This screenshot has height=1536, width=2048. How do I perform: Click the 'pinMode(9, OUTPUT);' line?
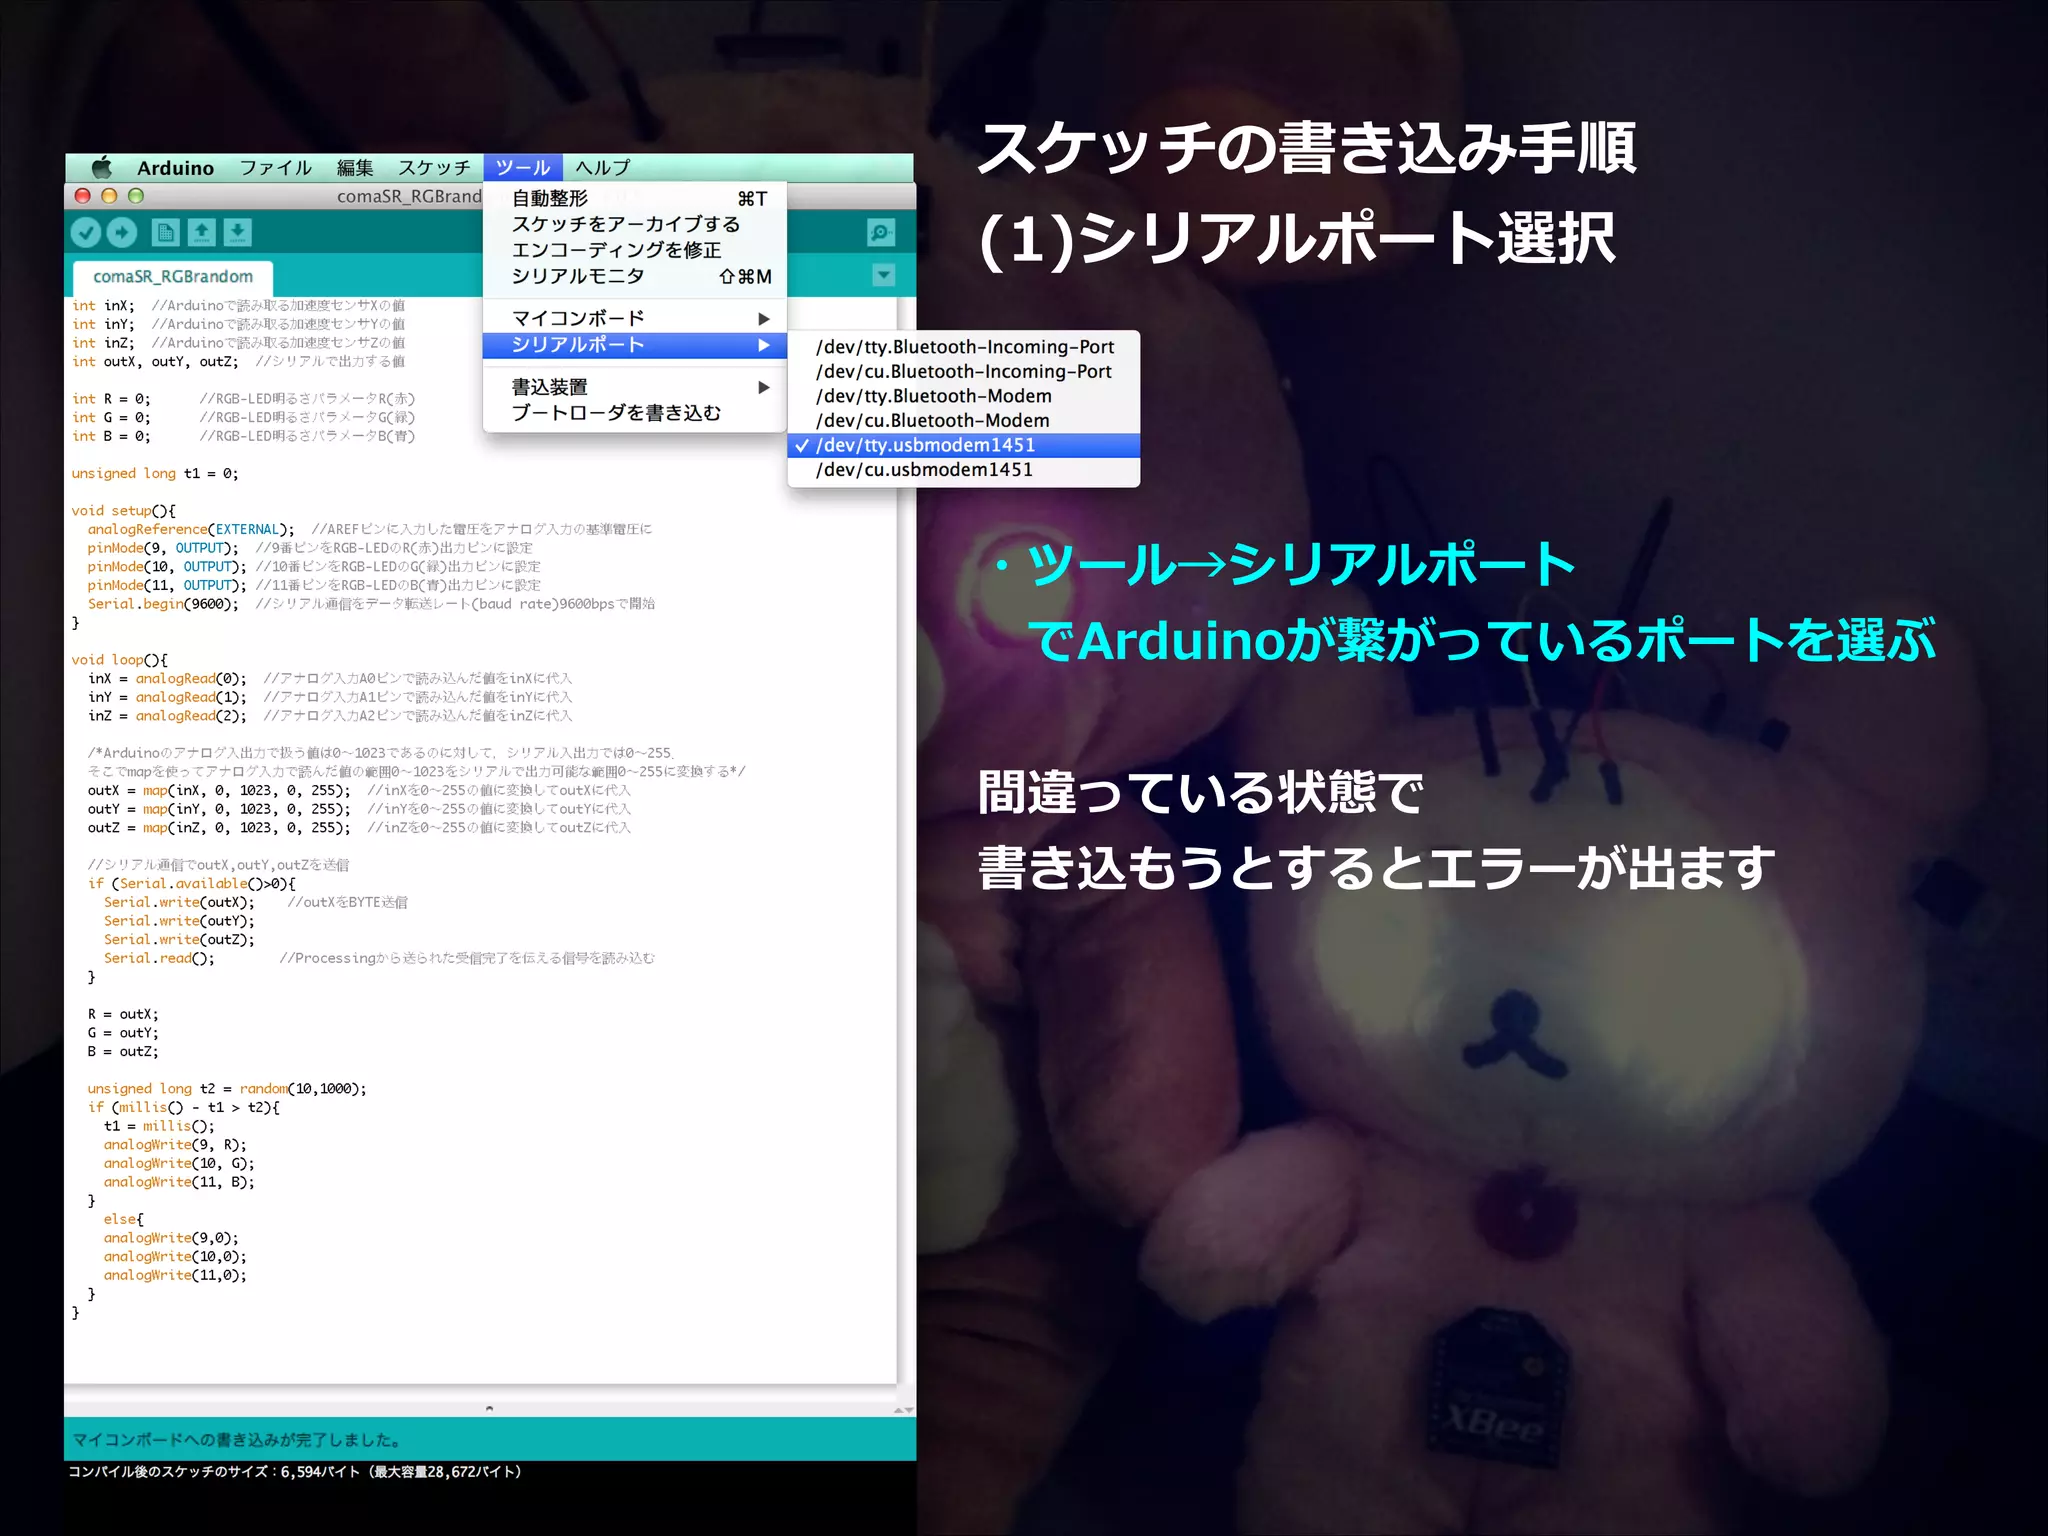[x=163, y=548]
